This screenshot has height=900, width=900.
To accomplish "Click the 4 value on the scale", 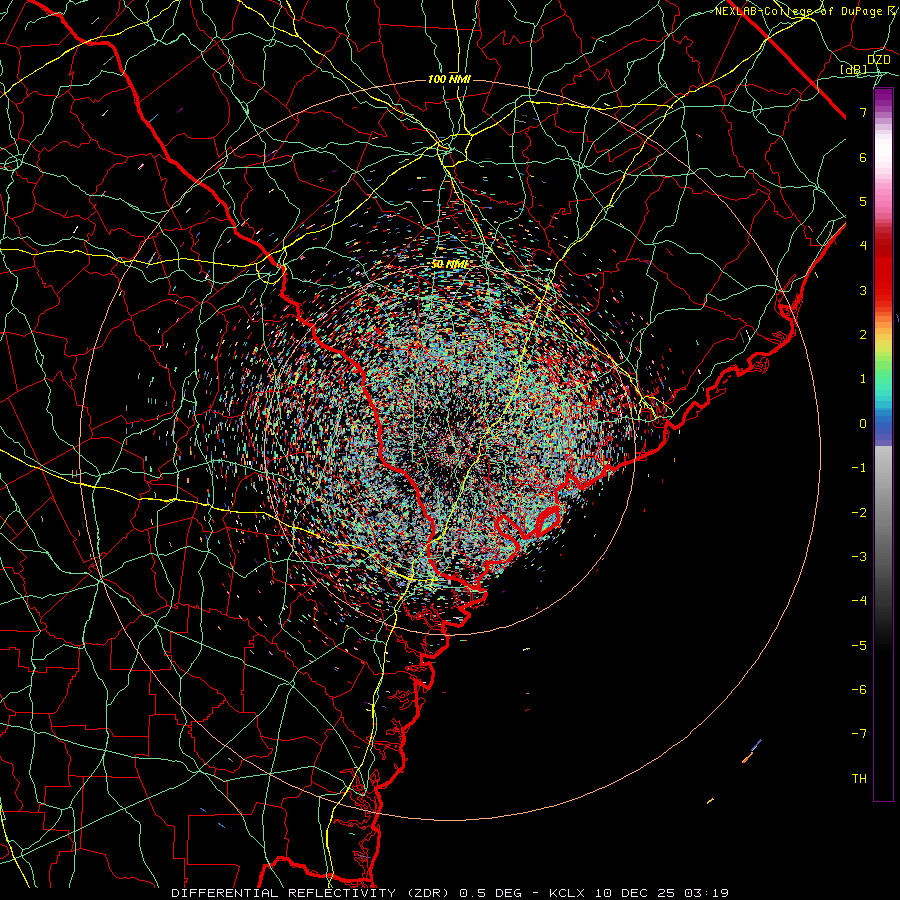I will (863, 246).
